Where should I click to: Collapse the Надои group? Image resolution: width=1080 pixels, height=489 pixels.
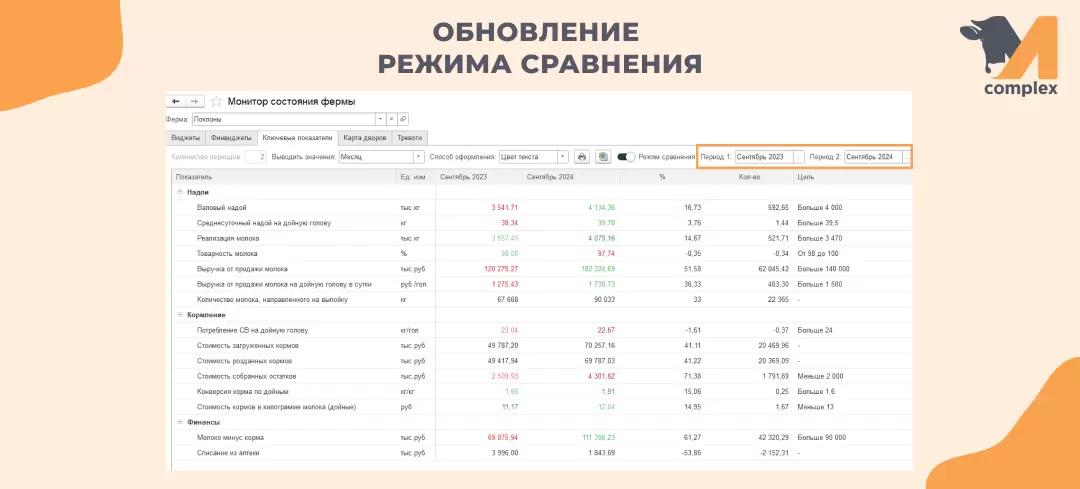[x=180, y=192]
